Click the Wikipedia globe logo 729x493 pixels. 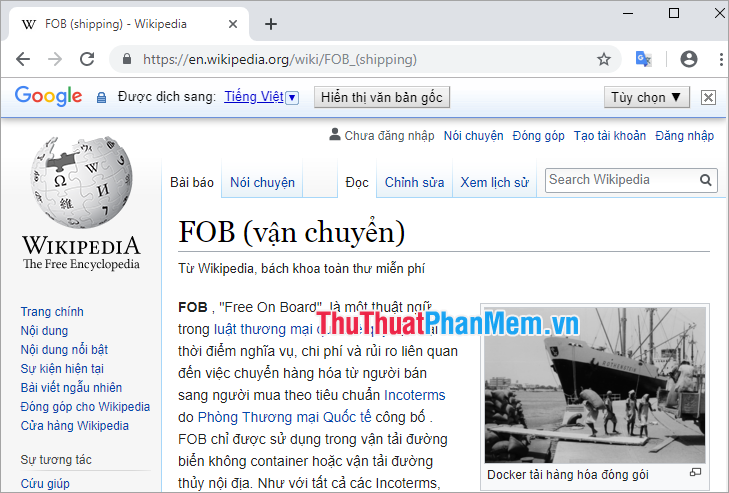coord(81,182)
